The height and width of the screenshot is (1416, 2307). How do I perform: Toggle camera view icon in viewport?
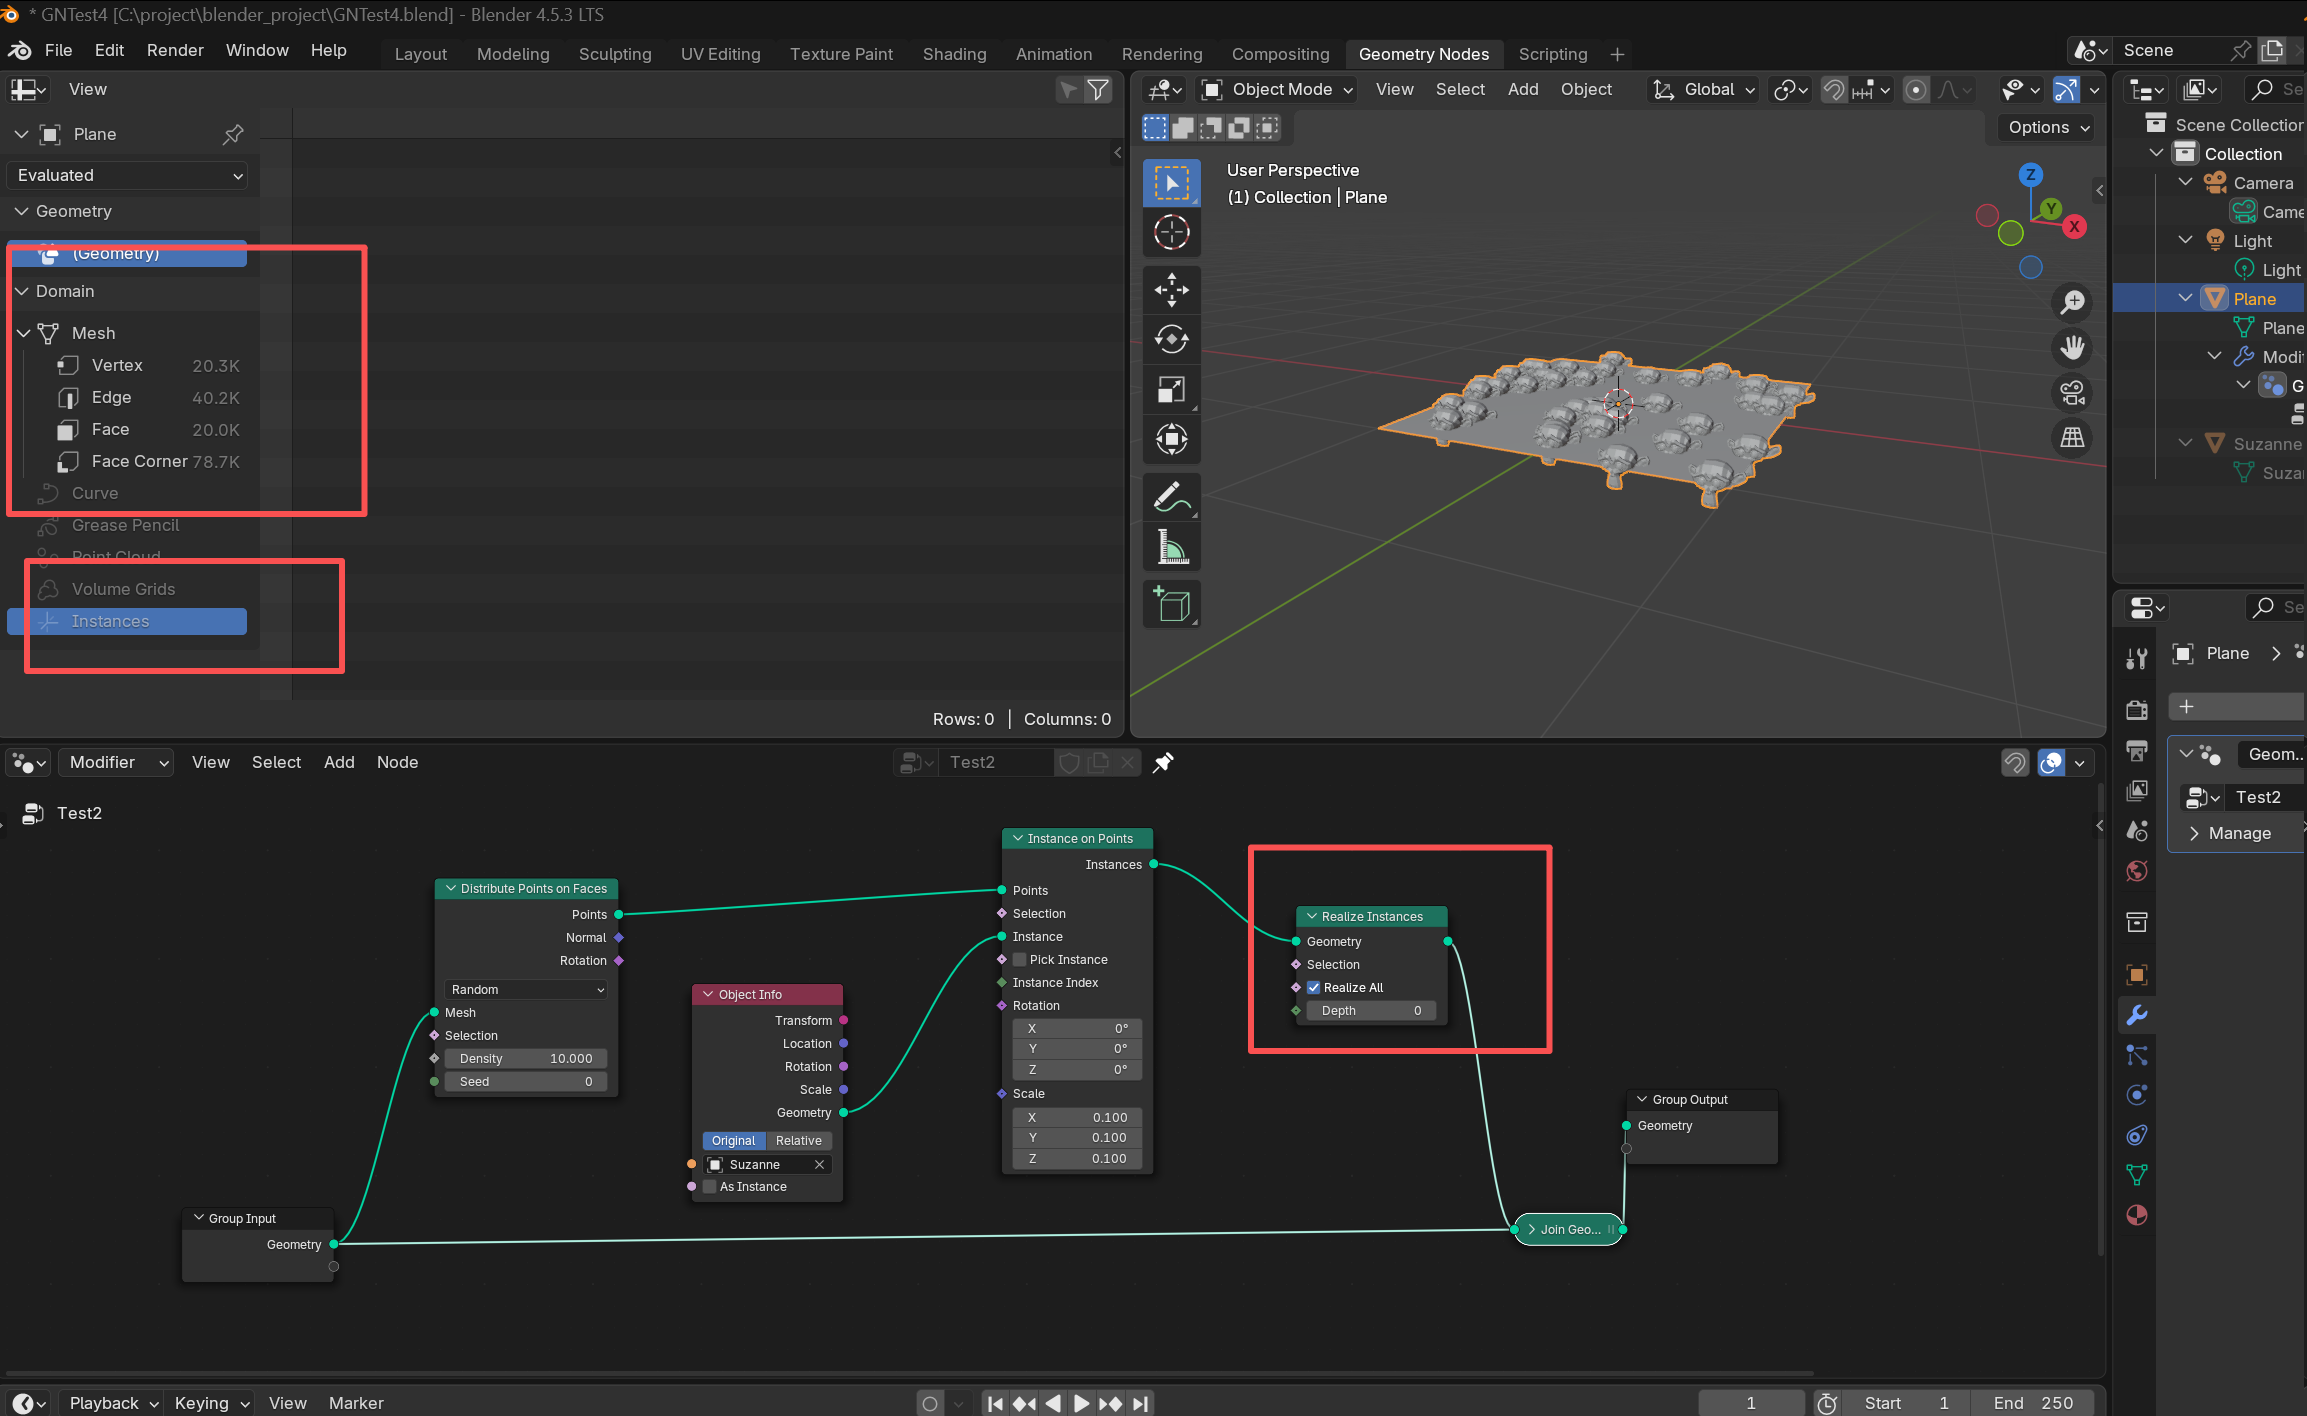pyautogui.click(x=2072, y=393)
